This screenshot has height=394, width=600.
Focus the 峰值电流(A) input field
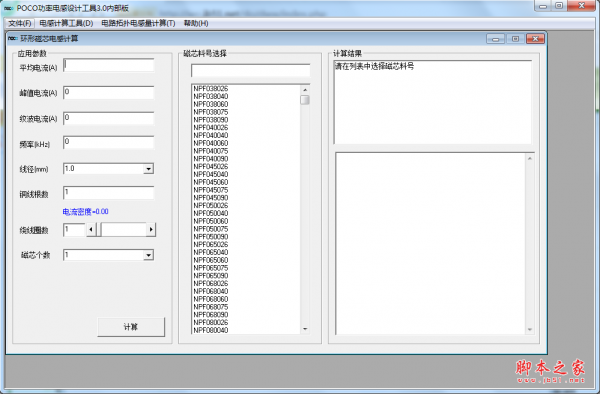pyautogui.click(x=109, y=93)
